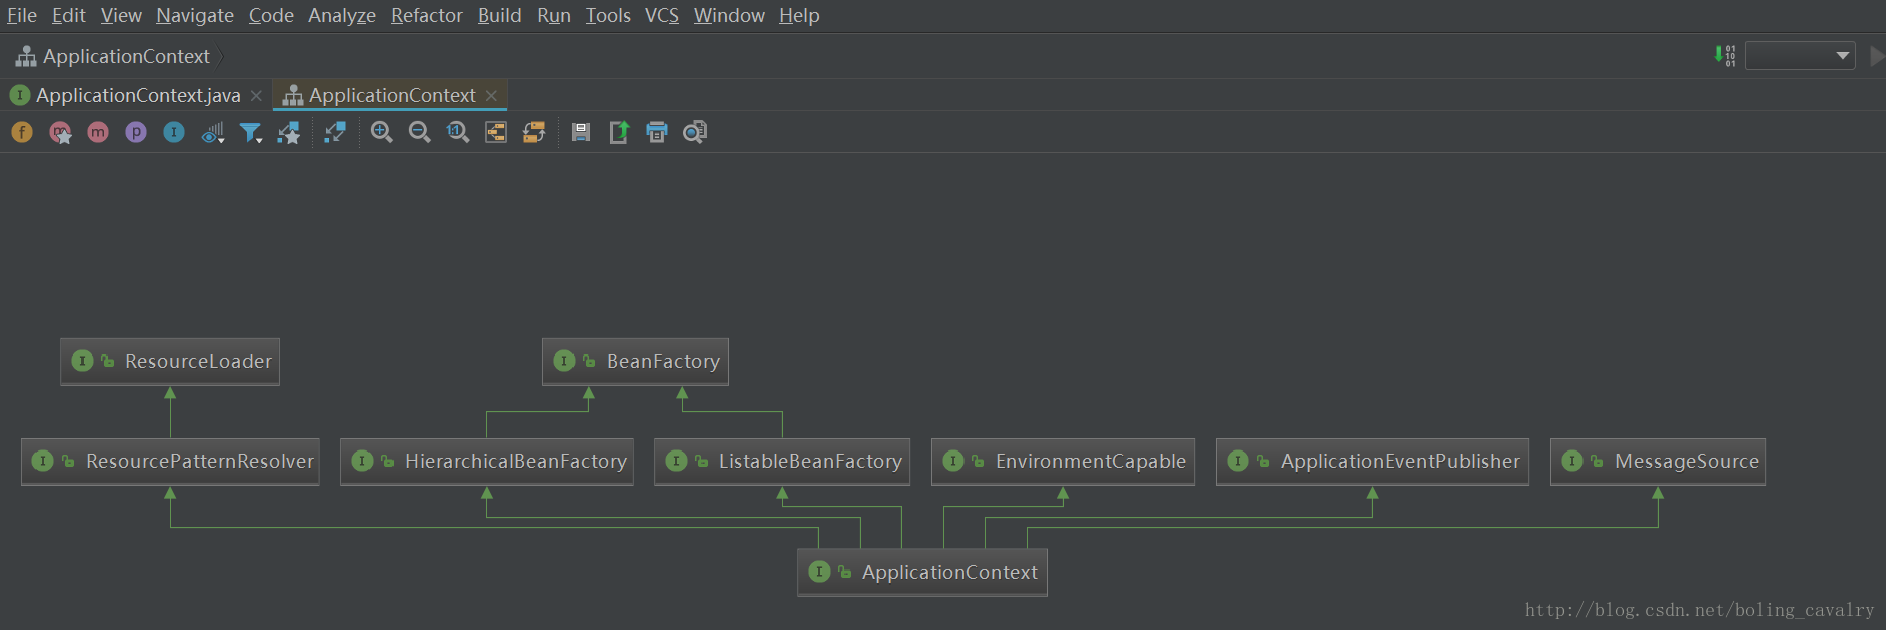Click the save diagram floppy icon
The height and width of the screenshot is (630, 1886).
pyautogui.click(x=581, y=132)
